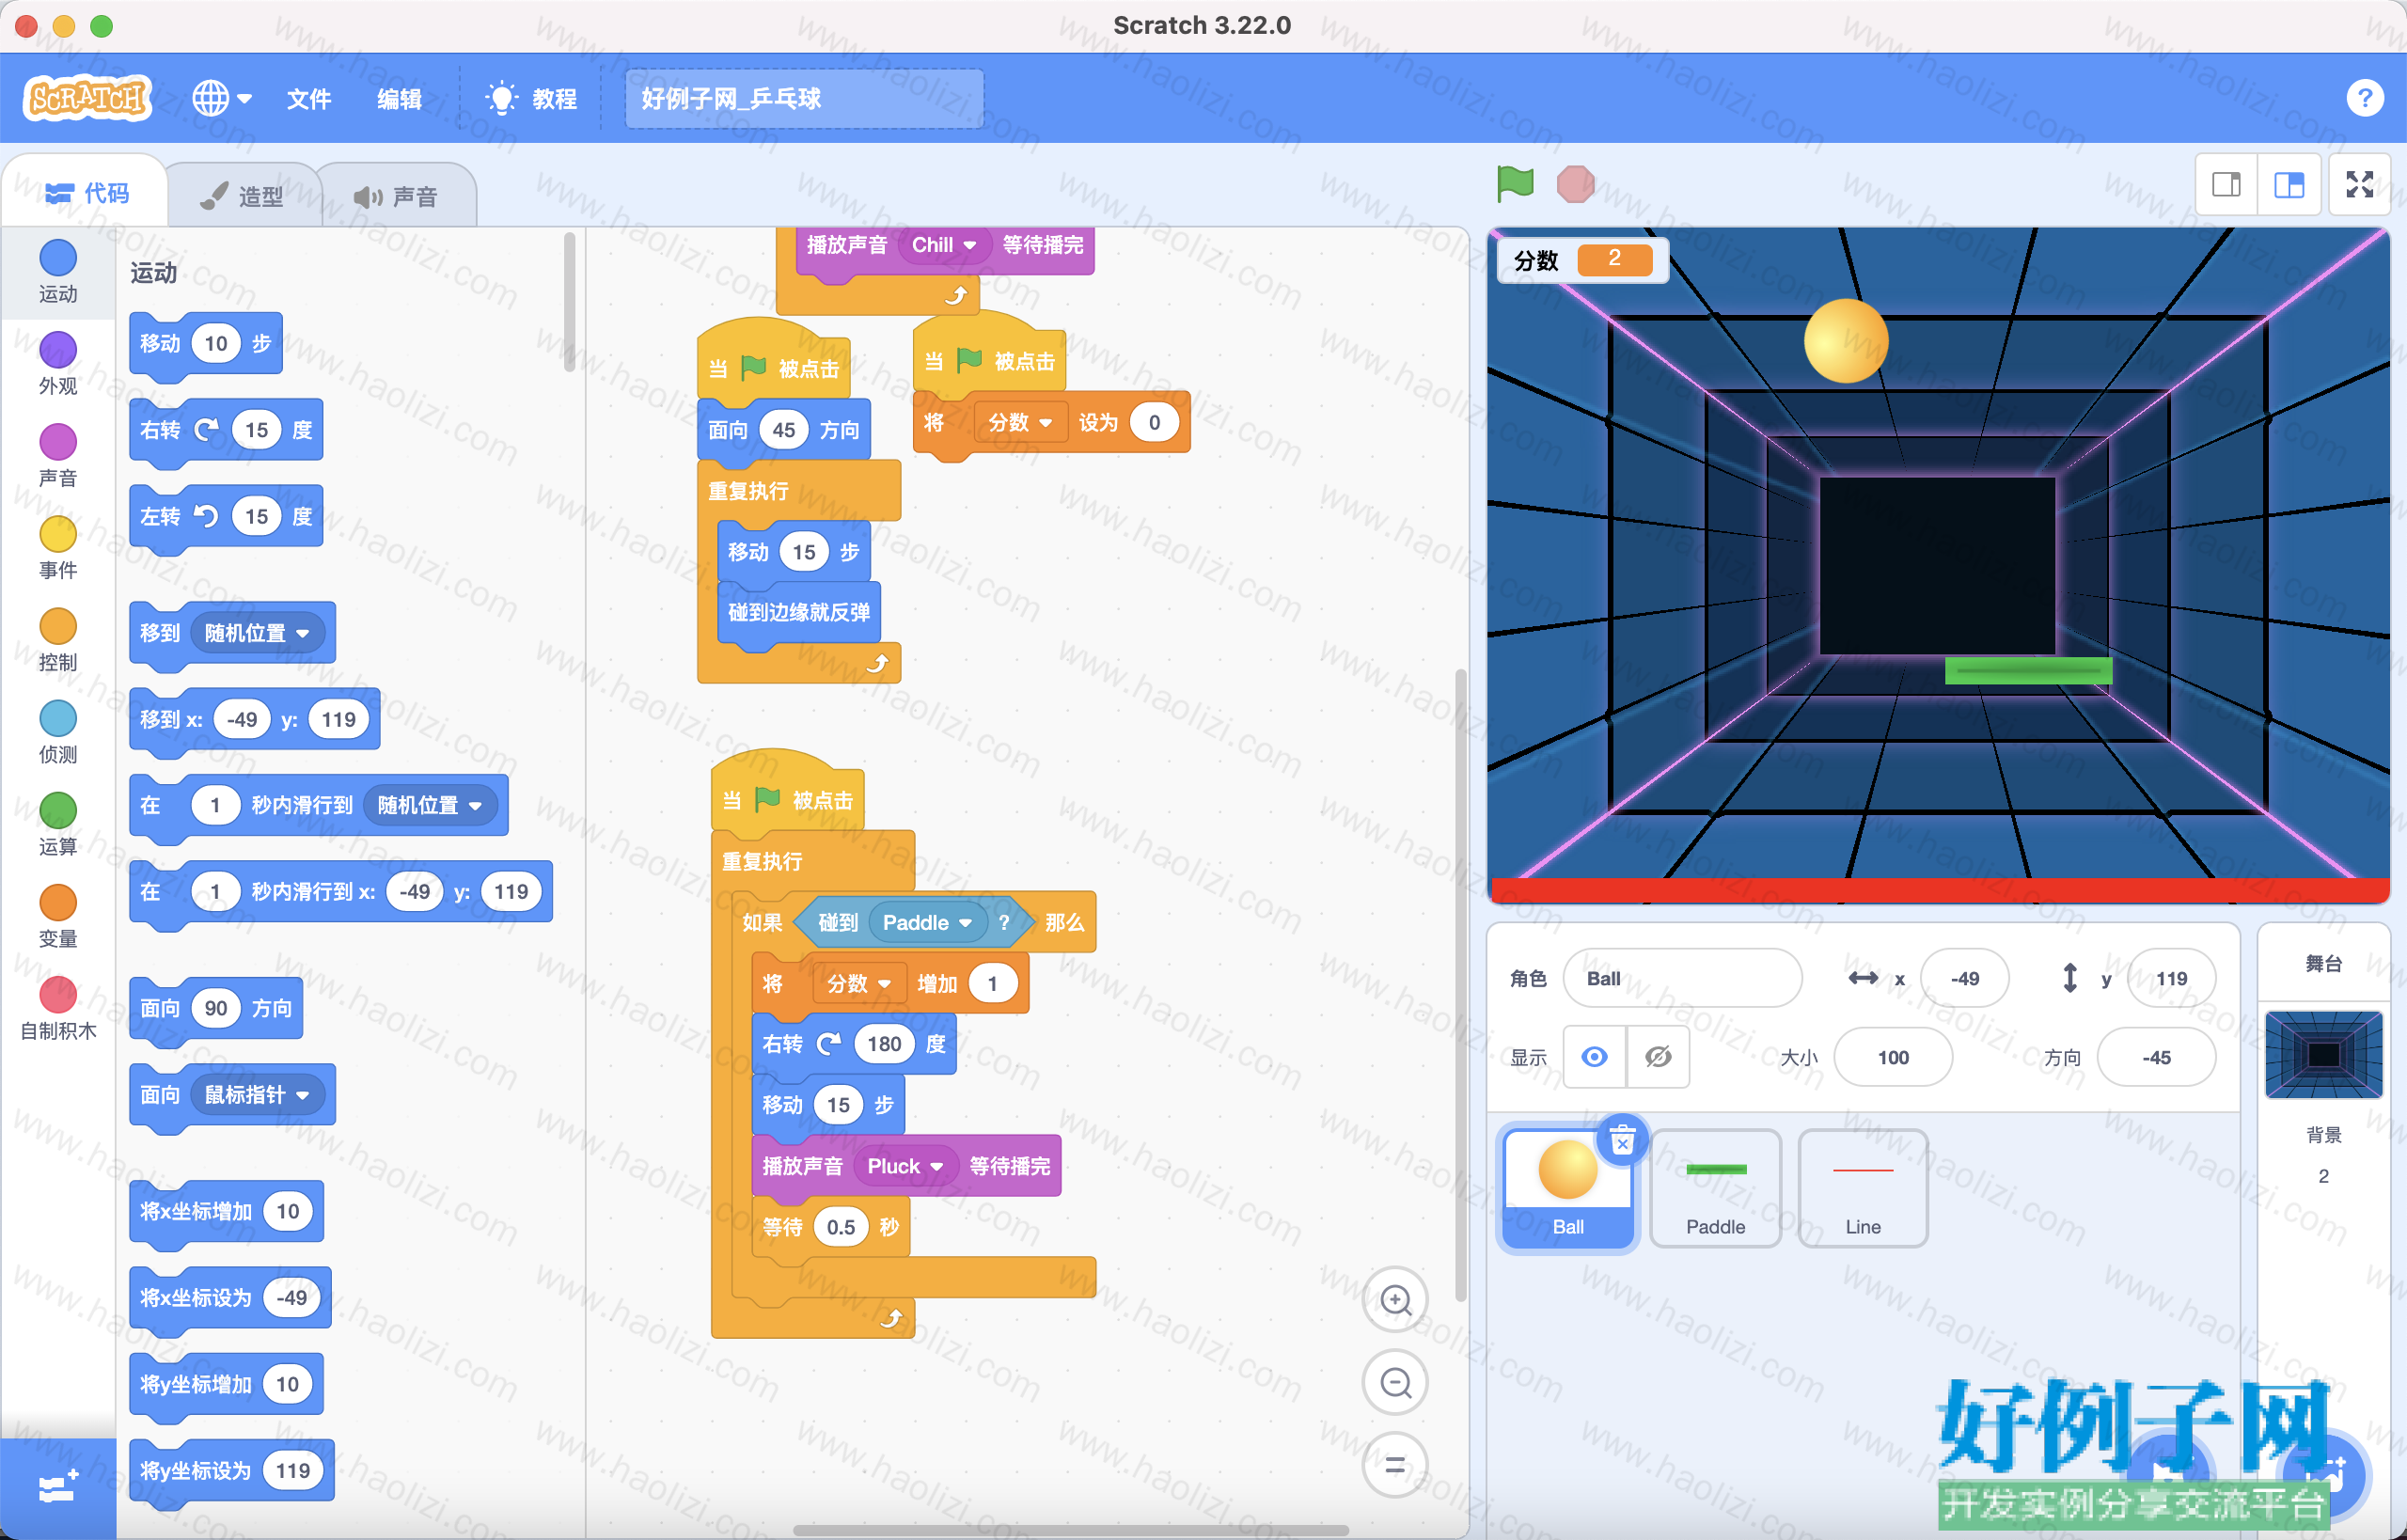
Task: Click the sprite direction field -45
Action: [2156, 1057]
